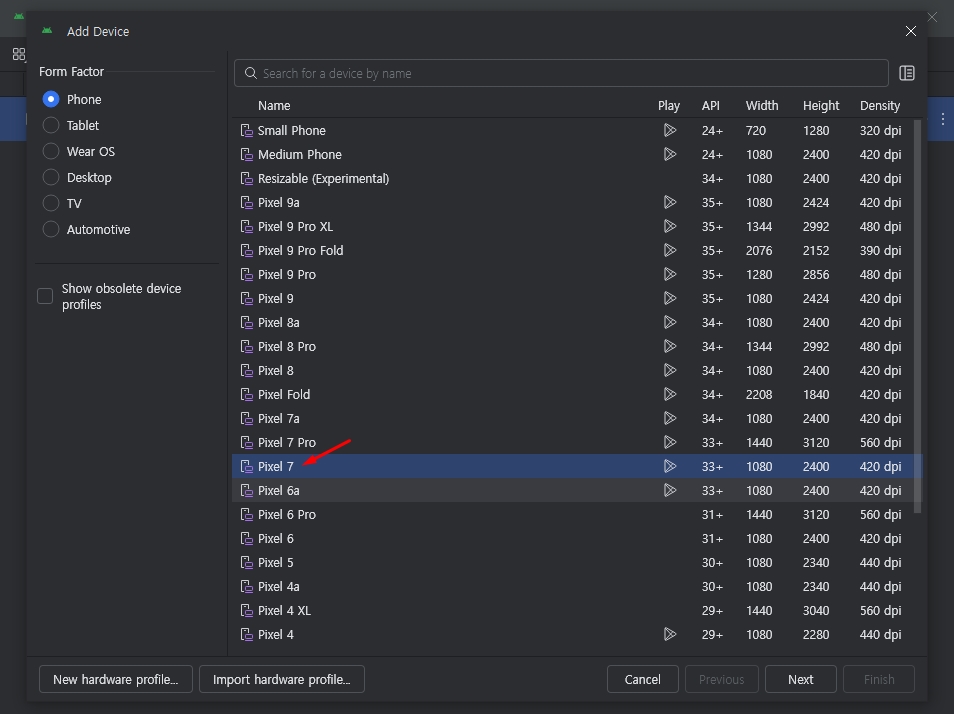Click the Play Store icon for Pixel 8 Pro
Screen dimensions: 954x714
[x=670, y=347]
